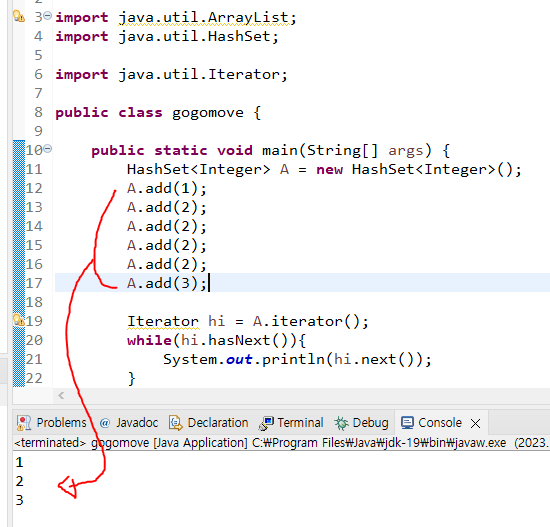Collapse the main method at line 10
Screen dimensions: 550x527
click(48, 148)
